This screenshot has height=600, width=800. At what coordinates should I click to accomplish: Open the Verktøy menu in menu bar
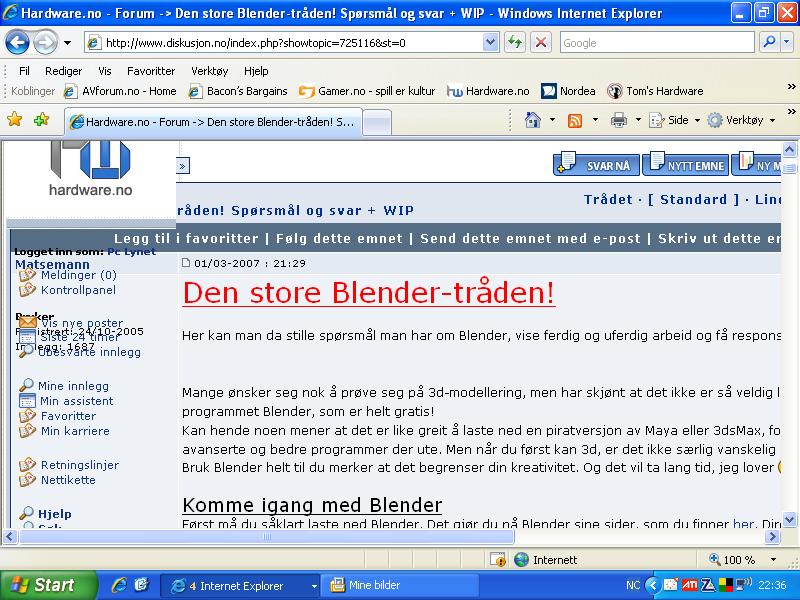(x=210, y=71)
